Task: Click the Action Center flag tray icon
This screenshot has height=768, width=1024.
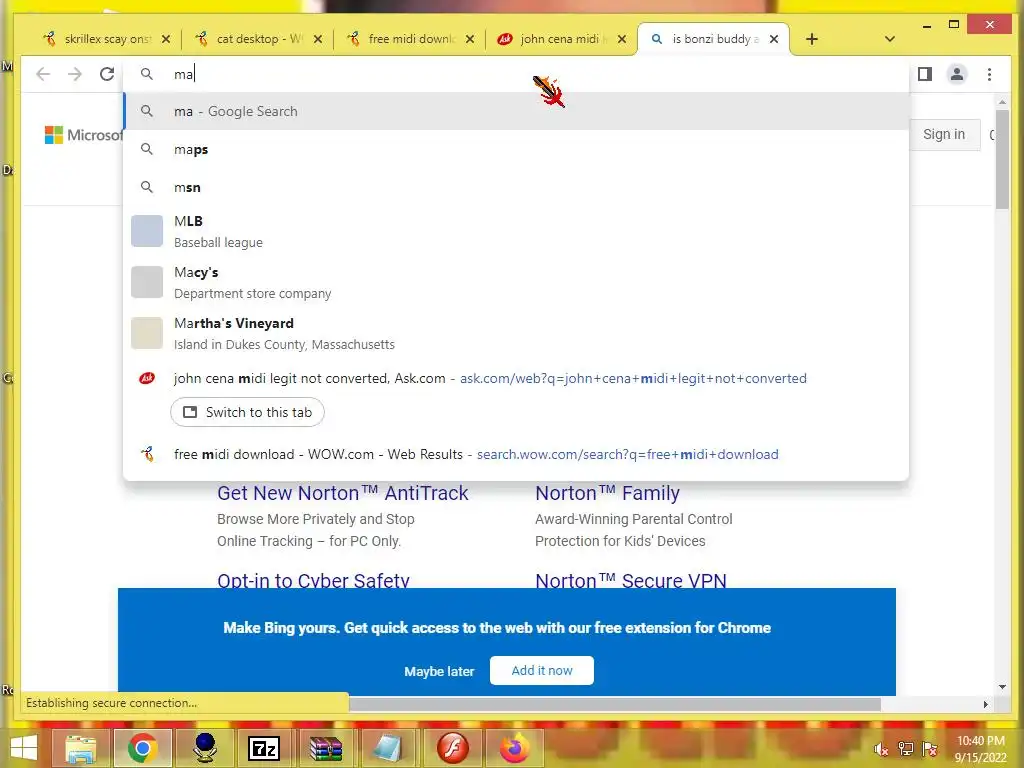Action: click(x=929, y=749)
